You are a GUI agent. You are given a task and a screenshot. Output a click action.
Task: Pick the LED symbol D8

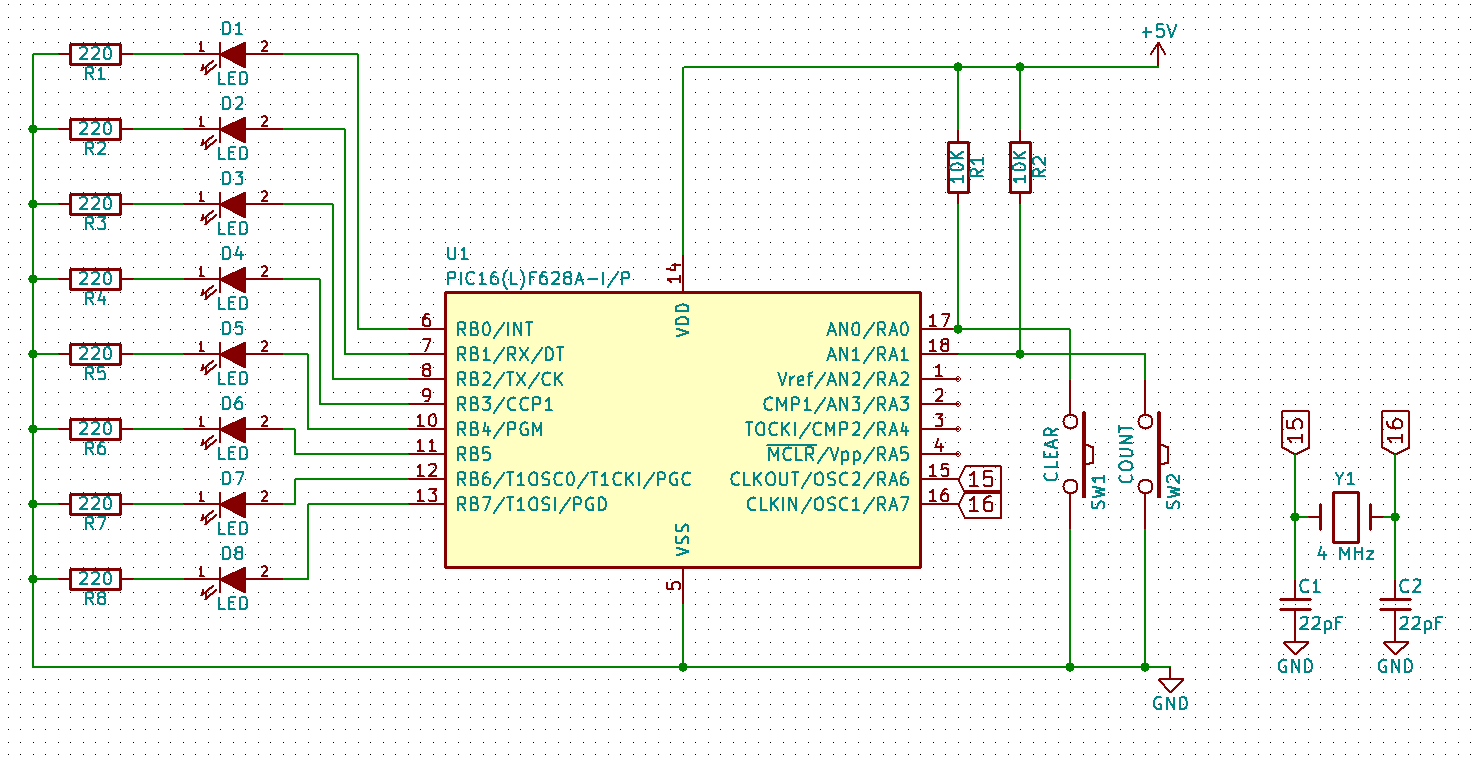click(x=232, y=579)
